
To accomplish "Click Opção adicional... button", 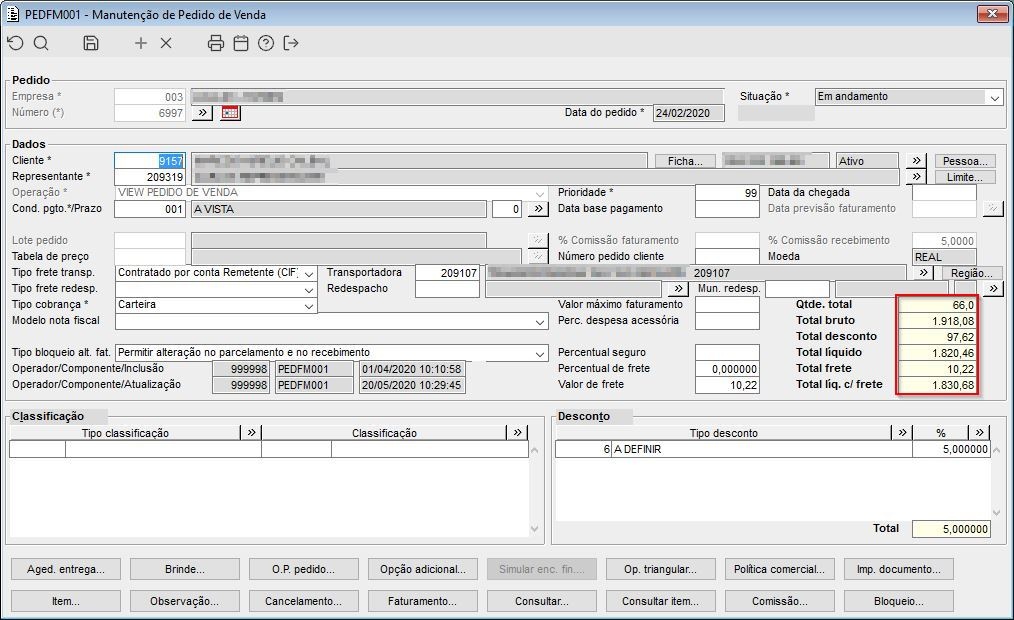I will (x=423, y=569).
